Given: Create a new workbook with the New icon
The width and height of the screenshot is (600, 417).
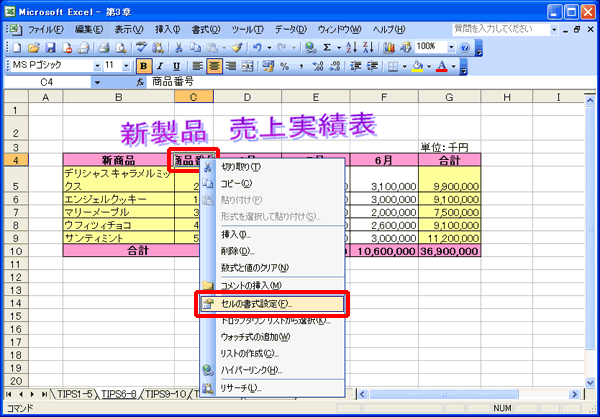Looking at the screenshot, I should 17,48.
